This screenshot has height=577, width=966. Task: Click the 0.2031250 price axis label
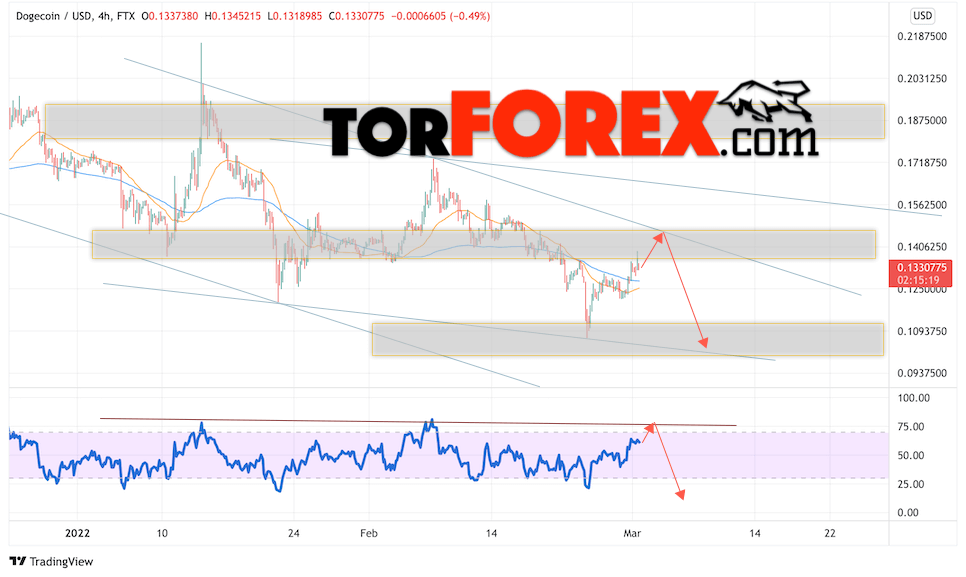[922, 79]
